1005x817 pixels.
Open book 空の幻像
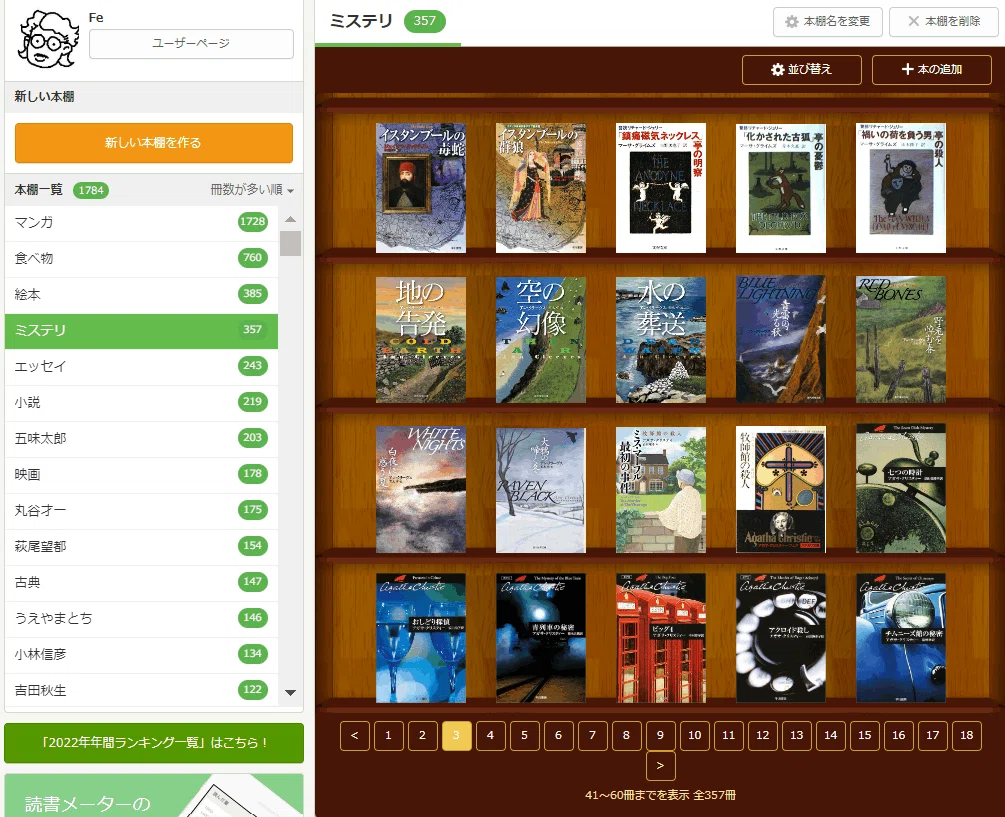click(540, 340)
